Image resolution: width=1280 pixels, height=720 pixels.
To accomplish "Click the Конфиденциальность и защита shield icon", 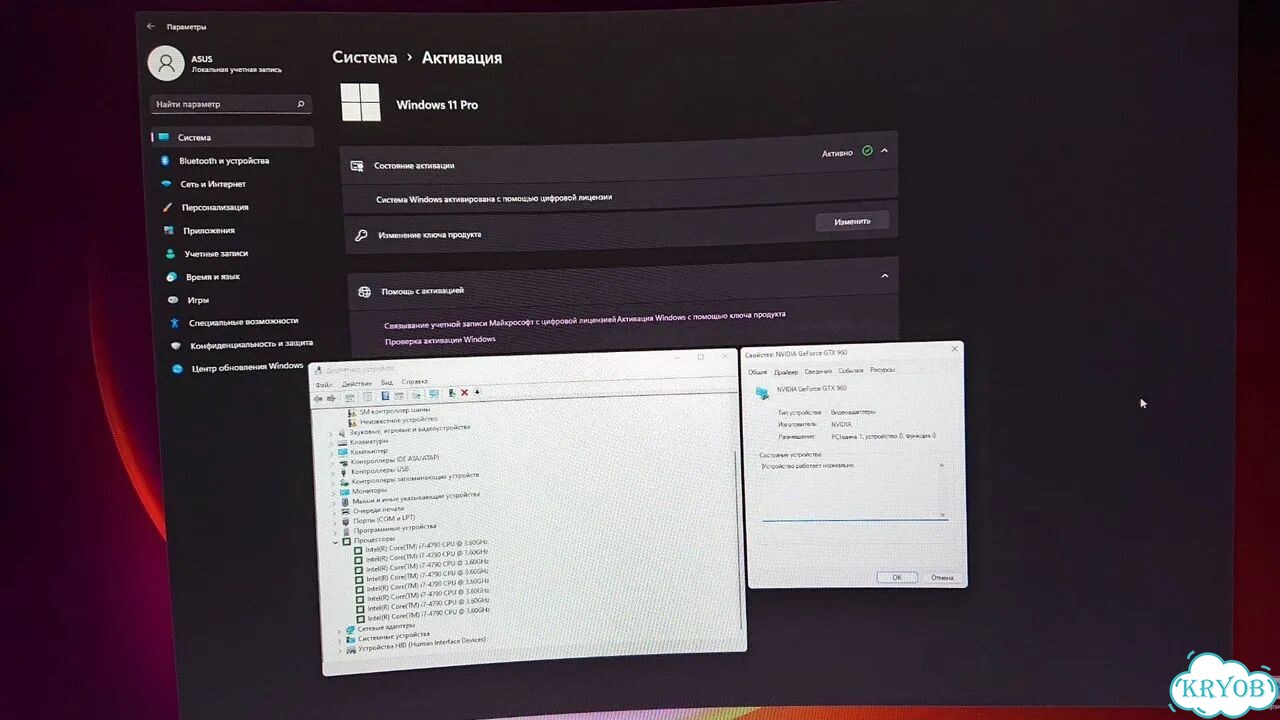I will [176, 346].
